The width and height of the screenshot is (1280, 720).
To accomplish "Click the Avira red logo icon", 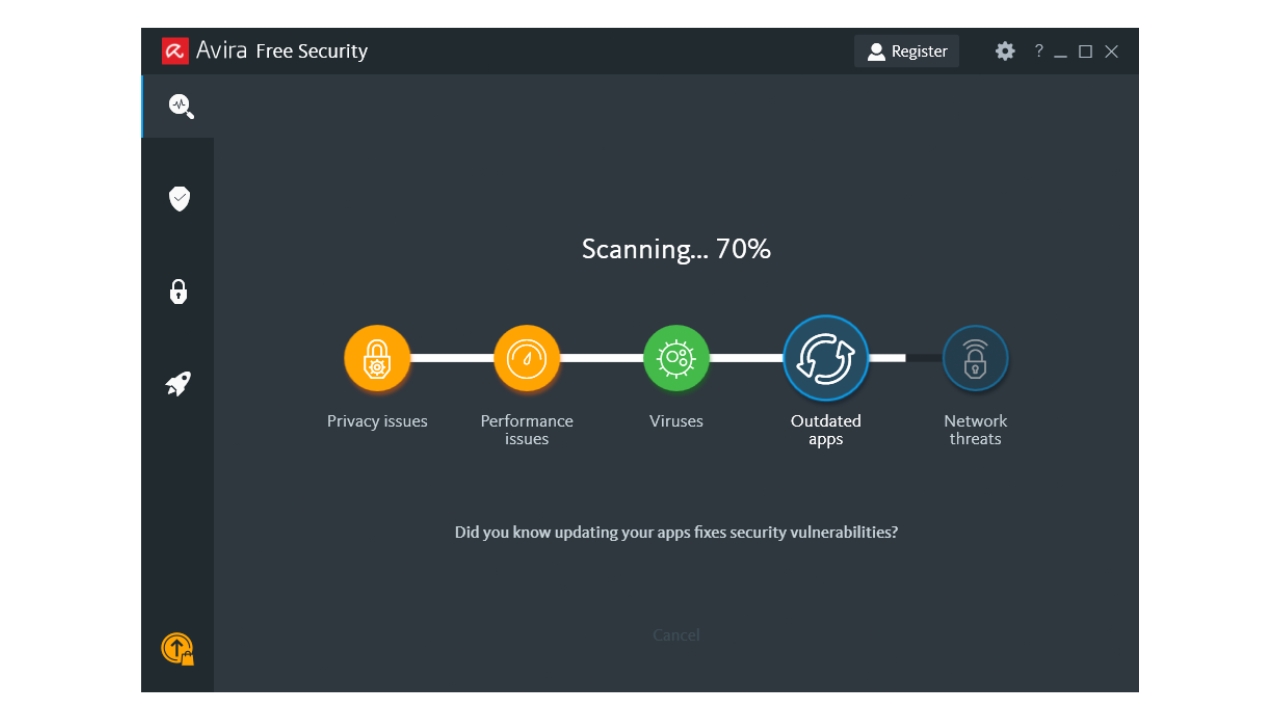I will 175,50.
